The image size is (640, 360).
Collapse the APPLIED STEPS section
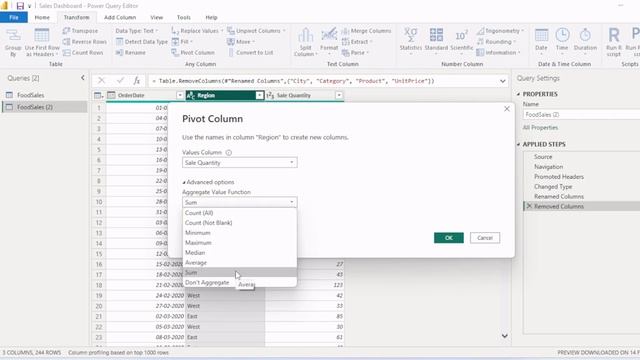tap(518, 144)
